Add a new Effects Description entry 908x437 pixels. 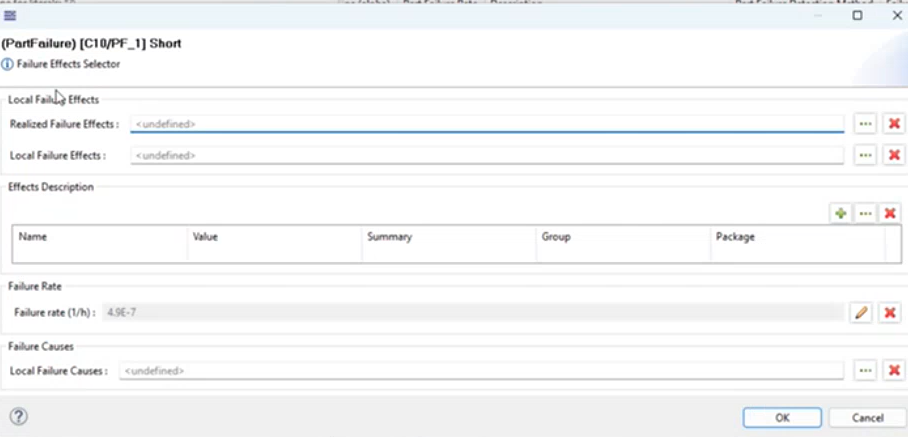[841, 214]
